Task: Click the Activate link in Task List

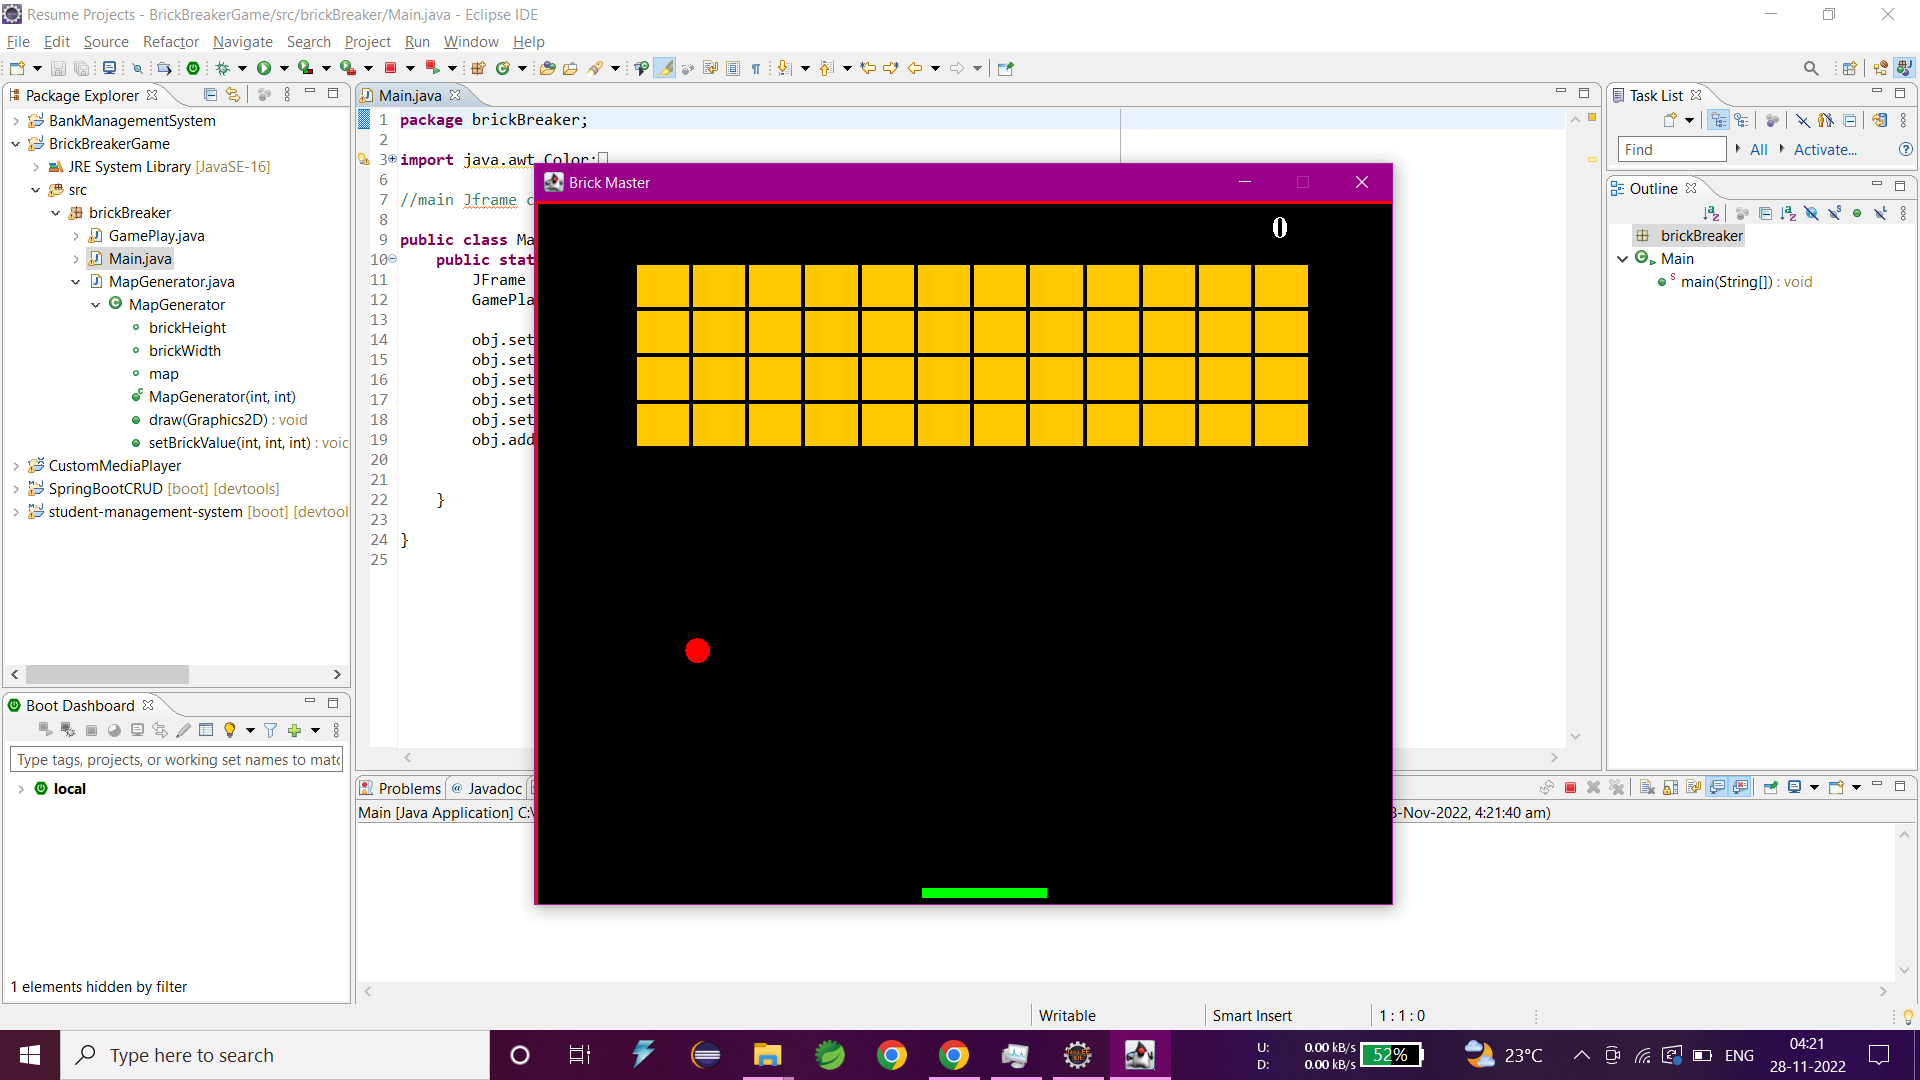Action: click(1825, 149)
